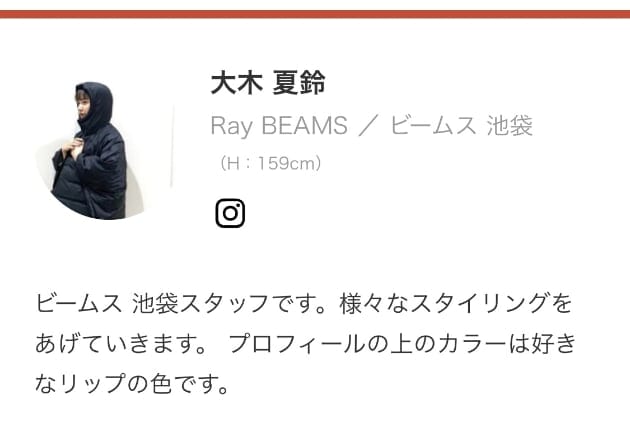Click the height info (H:159cm)
Viewport: 630px width, 428px height.
[270, 163]
